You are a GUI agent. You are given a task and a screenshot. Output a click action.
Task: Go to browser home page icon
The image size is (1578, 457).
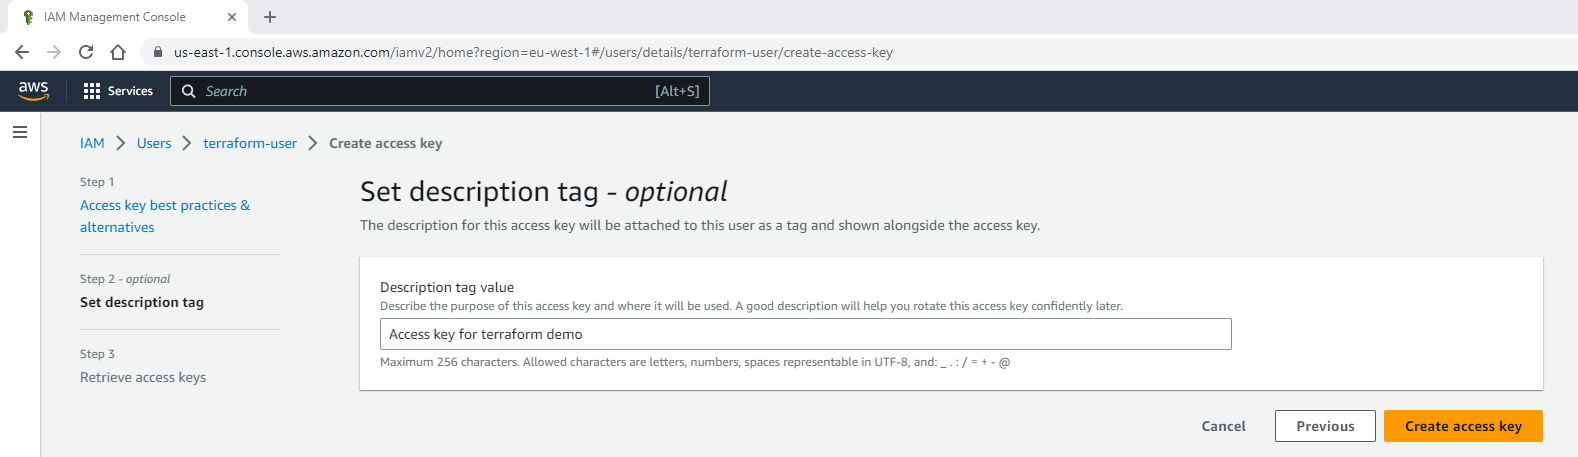[x=118, y=52]
